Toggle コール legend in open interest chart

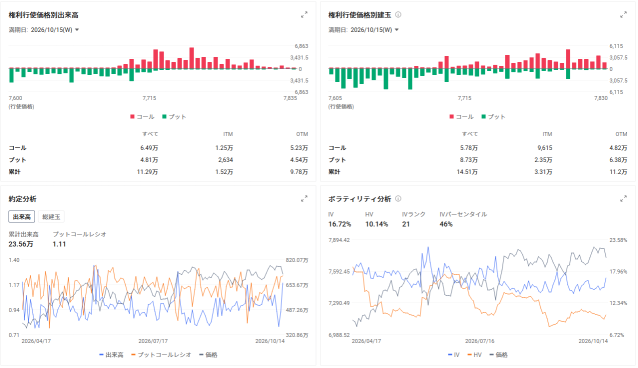click(461, 117)
